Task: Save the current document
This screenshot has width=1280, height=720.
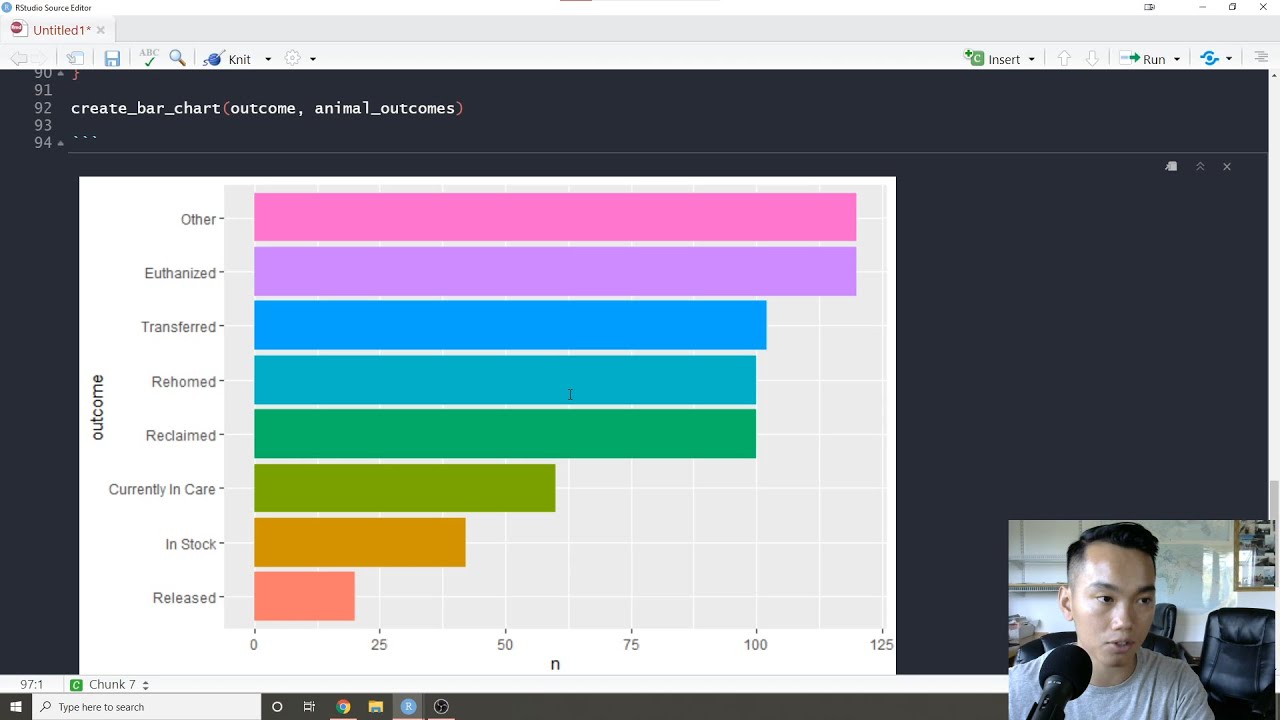Action: [x=112, y=59]
